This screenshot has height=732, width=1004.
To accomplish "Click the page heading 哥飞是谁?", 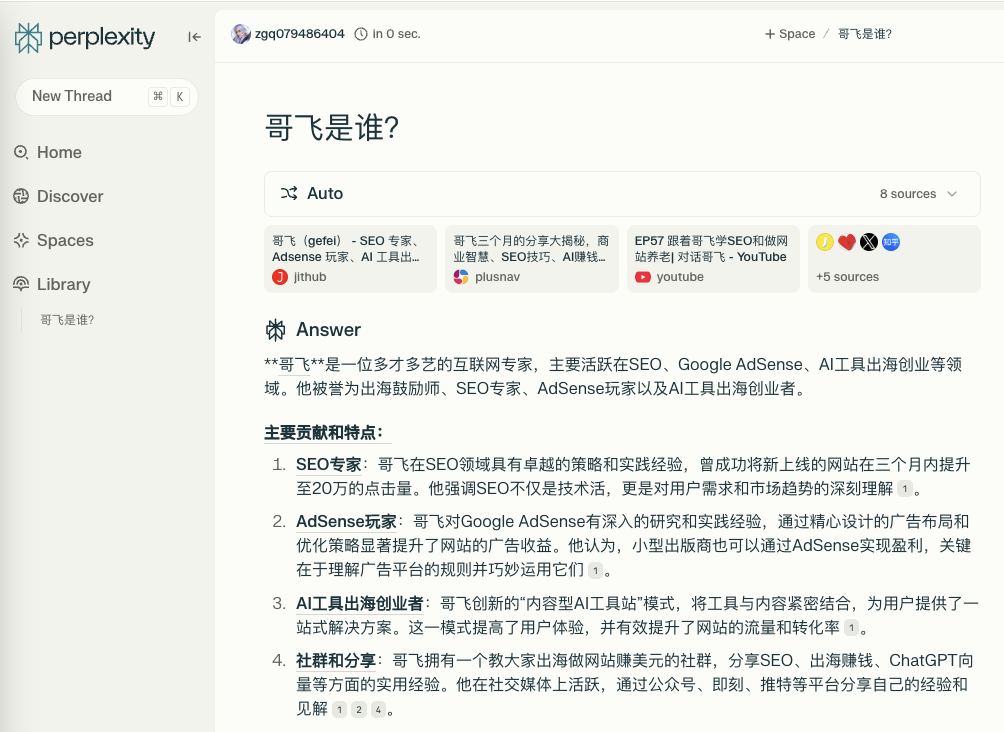I will pyautogui.click(x=332, y=127).
